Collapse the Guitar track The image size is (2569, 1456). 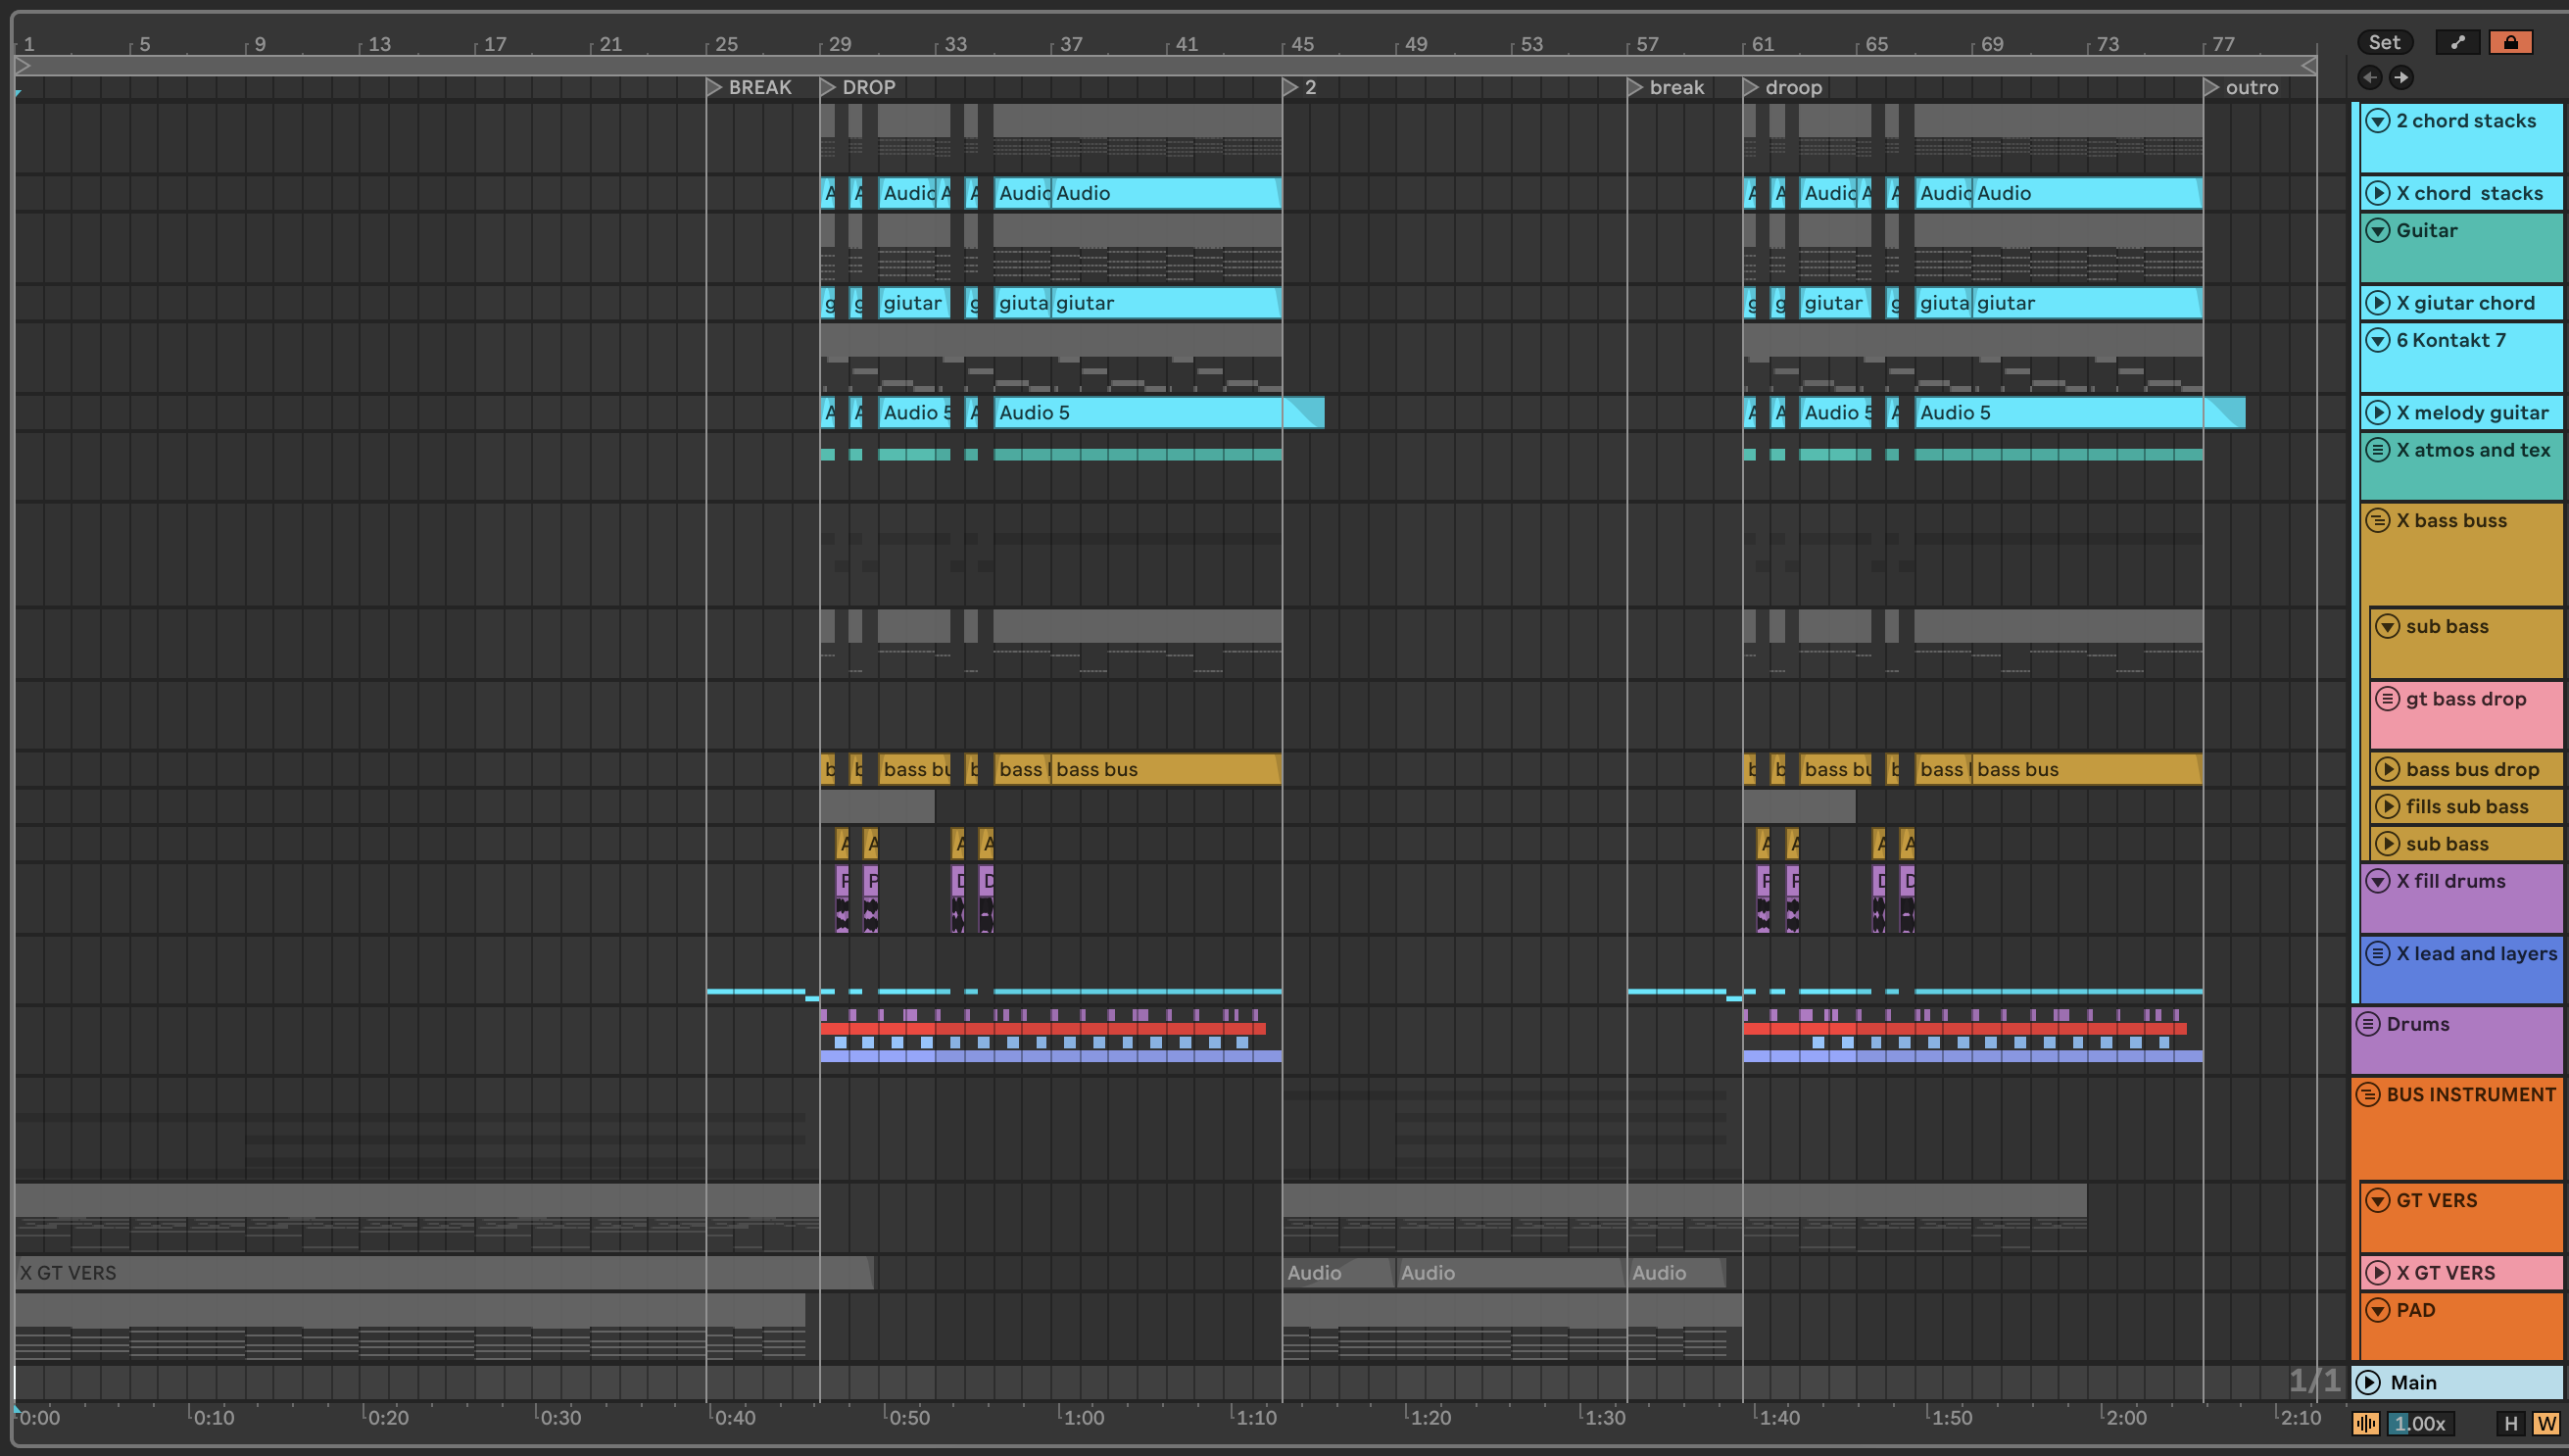2378,231
